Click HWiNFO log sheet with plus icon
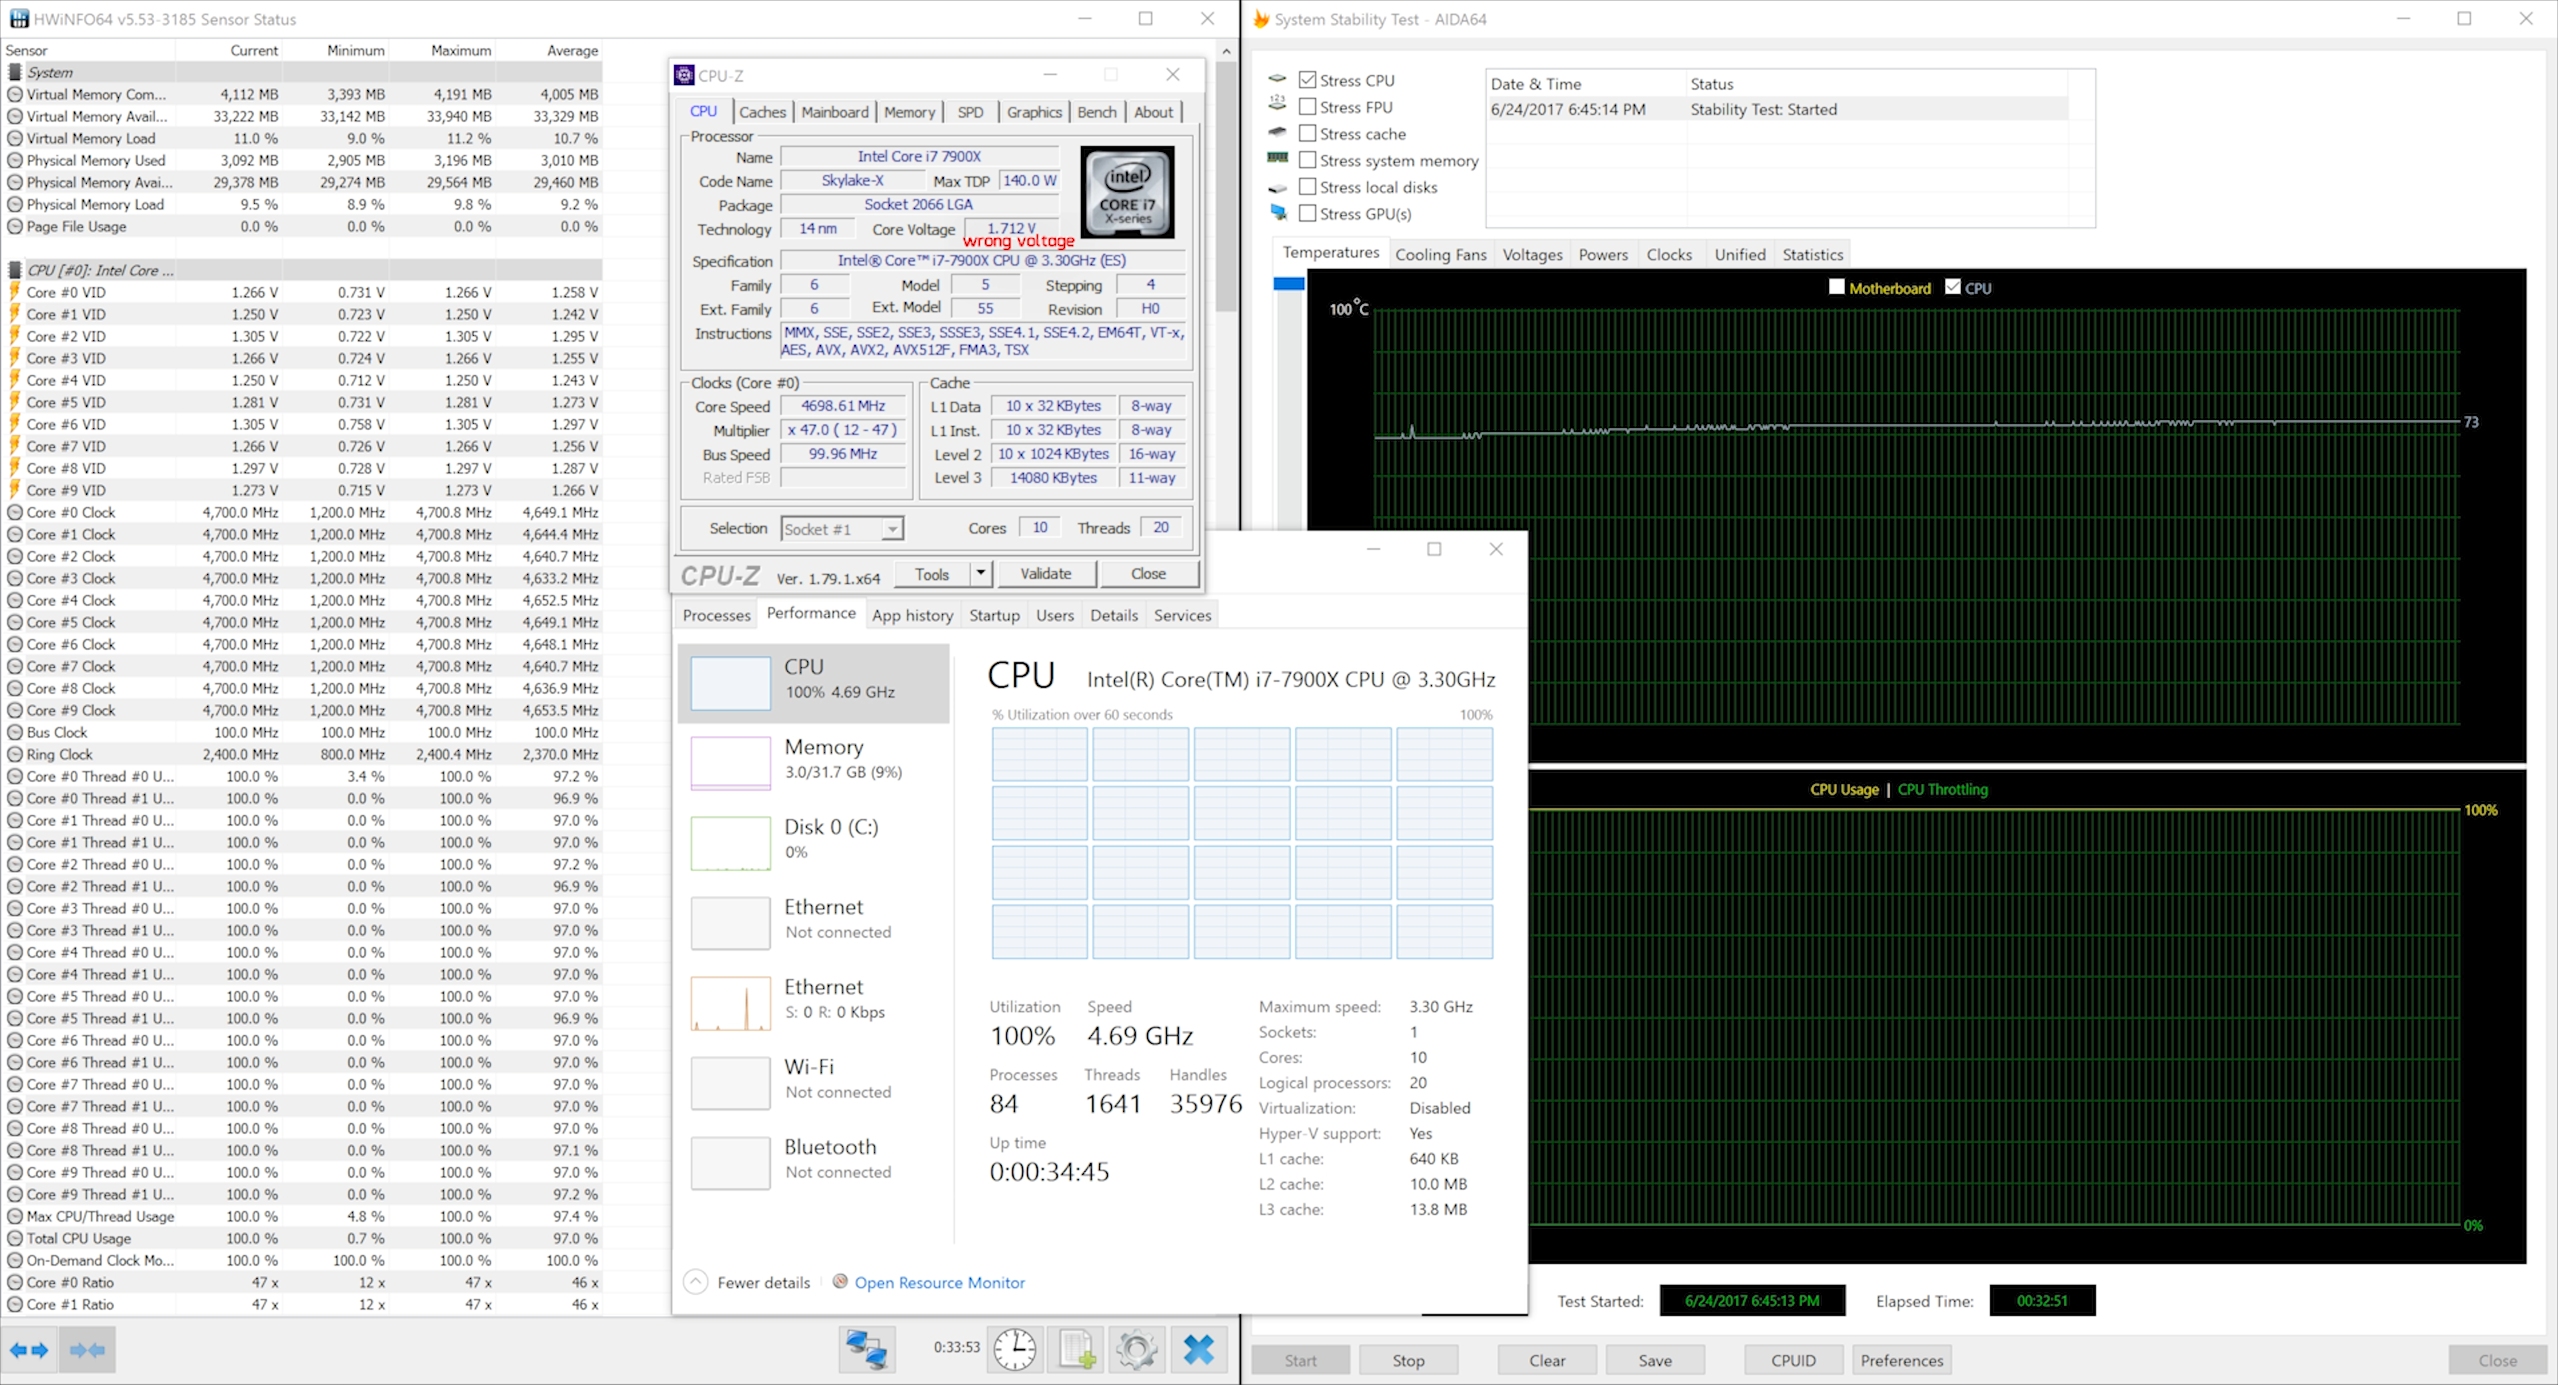The height and width of the screenshot is (1385, 2558). coord(1077,1350)
